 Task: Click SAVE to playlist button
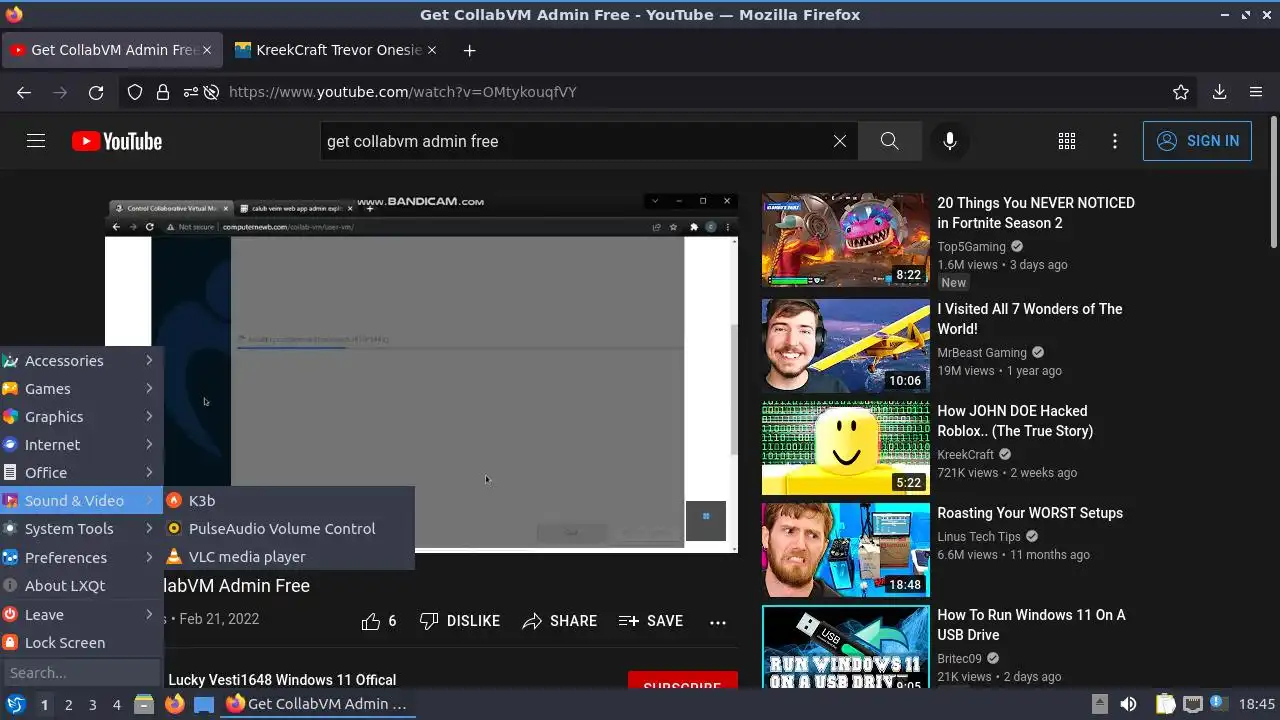point(651,621)
